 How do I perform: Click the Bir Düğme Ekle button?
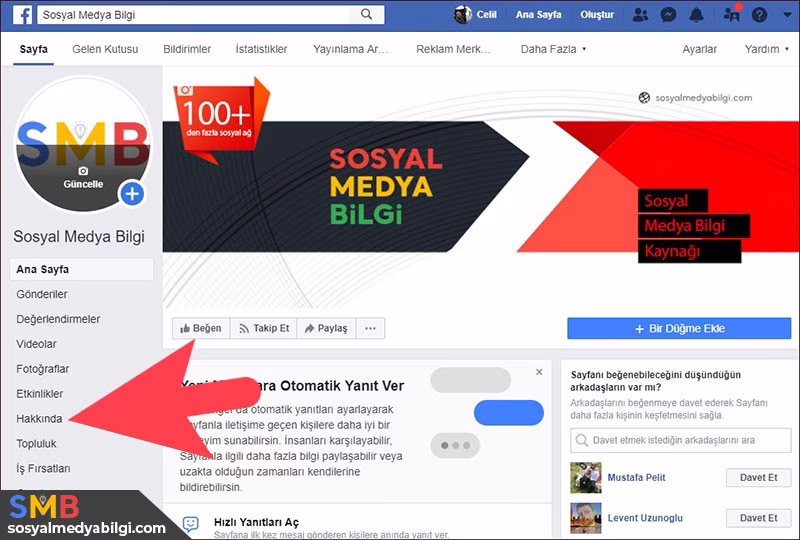[x=679, y=329]
